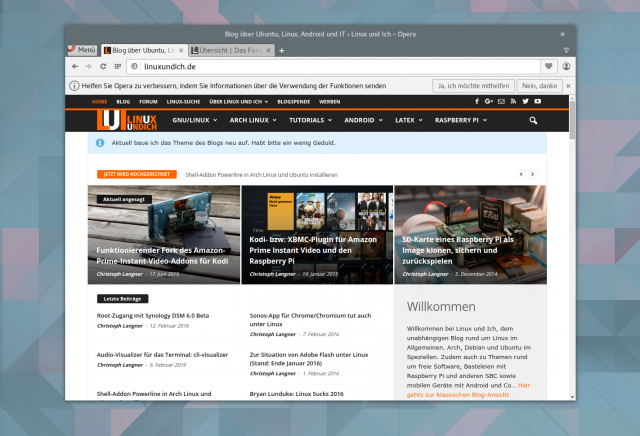Open a new tab with plus button
This screenshot has width=640, height=436.
tap(282, 51)
